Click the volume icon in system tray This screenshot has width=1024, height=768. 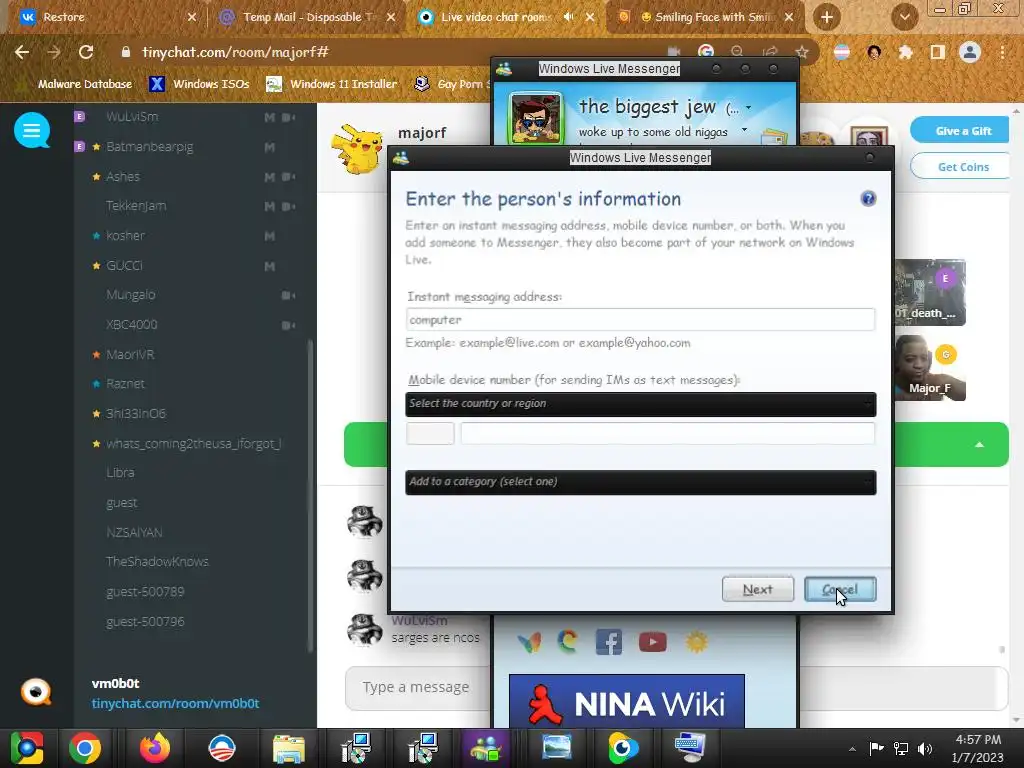[925, 748]
